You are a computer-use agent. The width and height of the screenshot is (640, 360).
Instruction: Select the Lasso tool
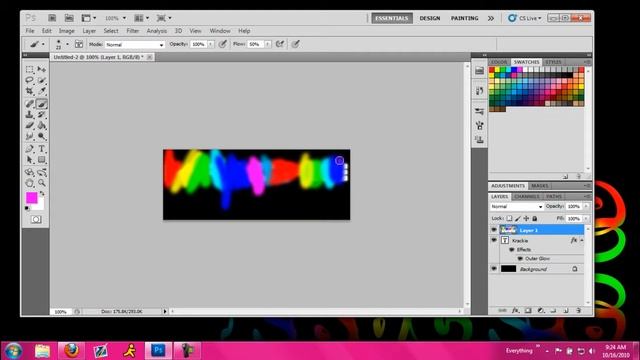pyautogui.click(x=29, y=80)
